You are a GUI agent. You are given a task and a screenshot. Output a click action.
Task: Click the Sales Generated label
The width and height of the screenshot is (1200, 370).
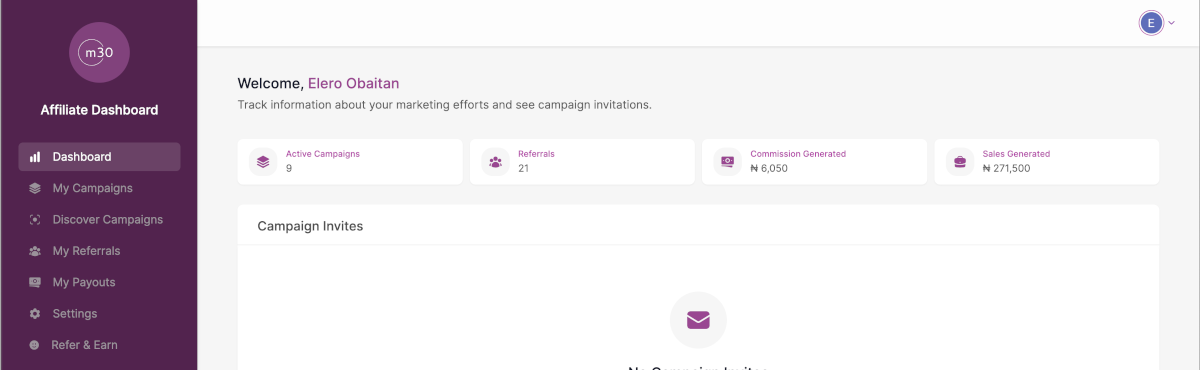pyautogui.click(x=1016, y=154)
